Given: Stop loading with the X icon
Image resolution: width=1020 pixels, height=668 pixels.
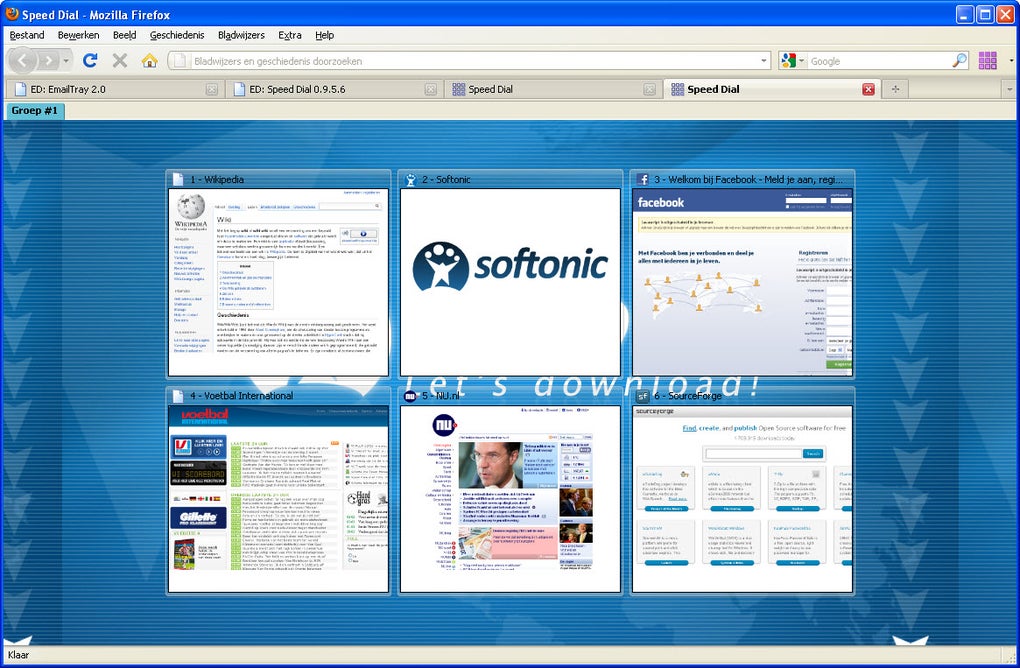Looking at the screenshot, I should pyautogui.click(x=120, y=60).
